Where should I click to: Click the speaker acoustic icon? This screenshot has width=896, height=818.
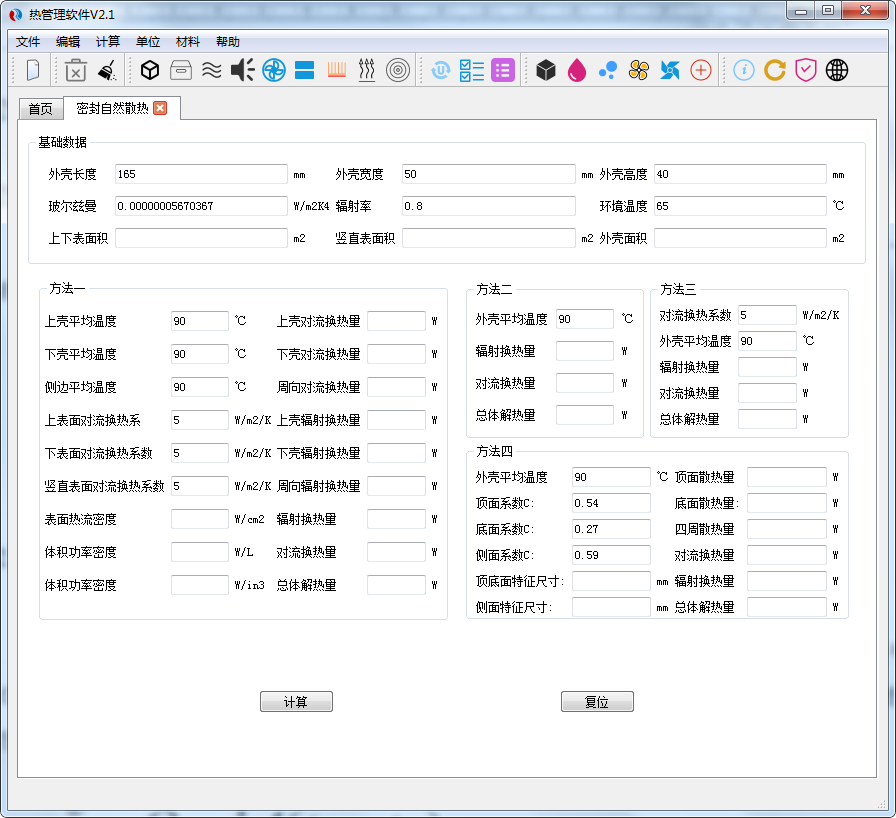(x=243, y=70)
